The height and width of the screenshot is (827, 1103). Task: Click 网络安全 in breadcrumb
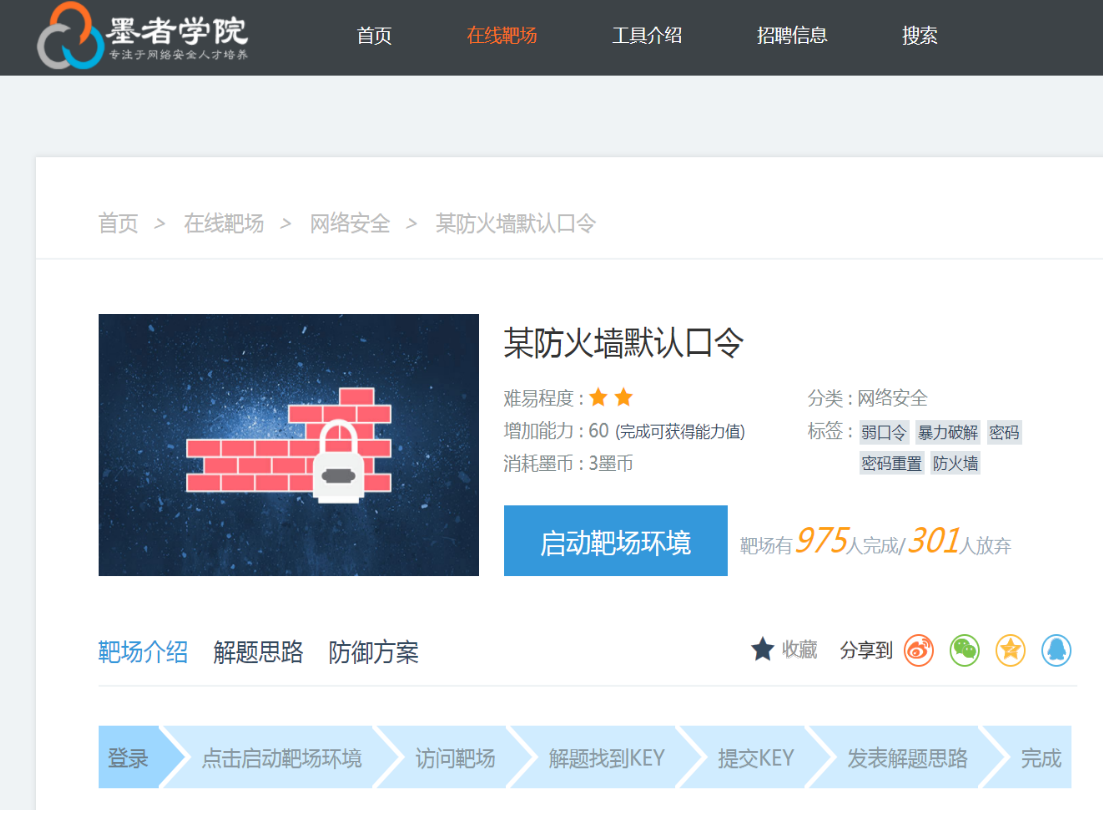[x=350, y=224]
